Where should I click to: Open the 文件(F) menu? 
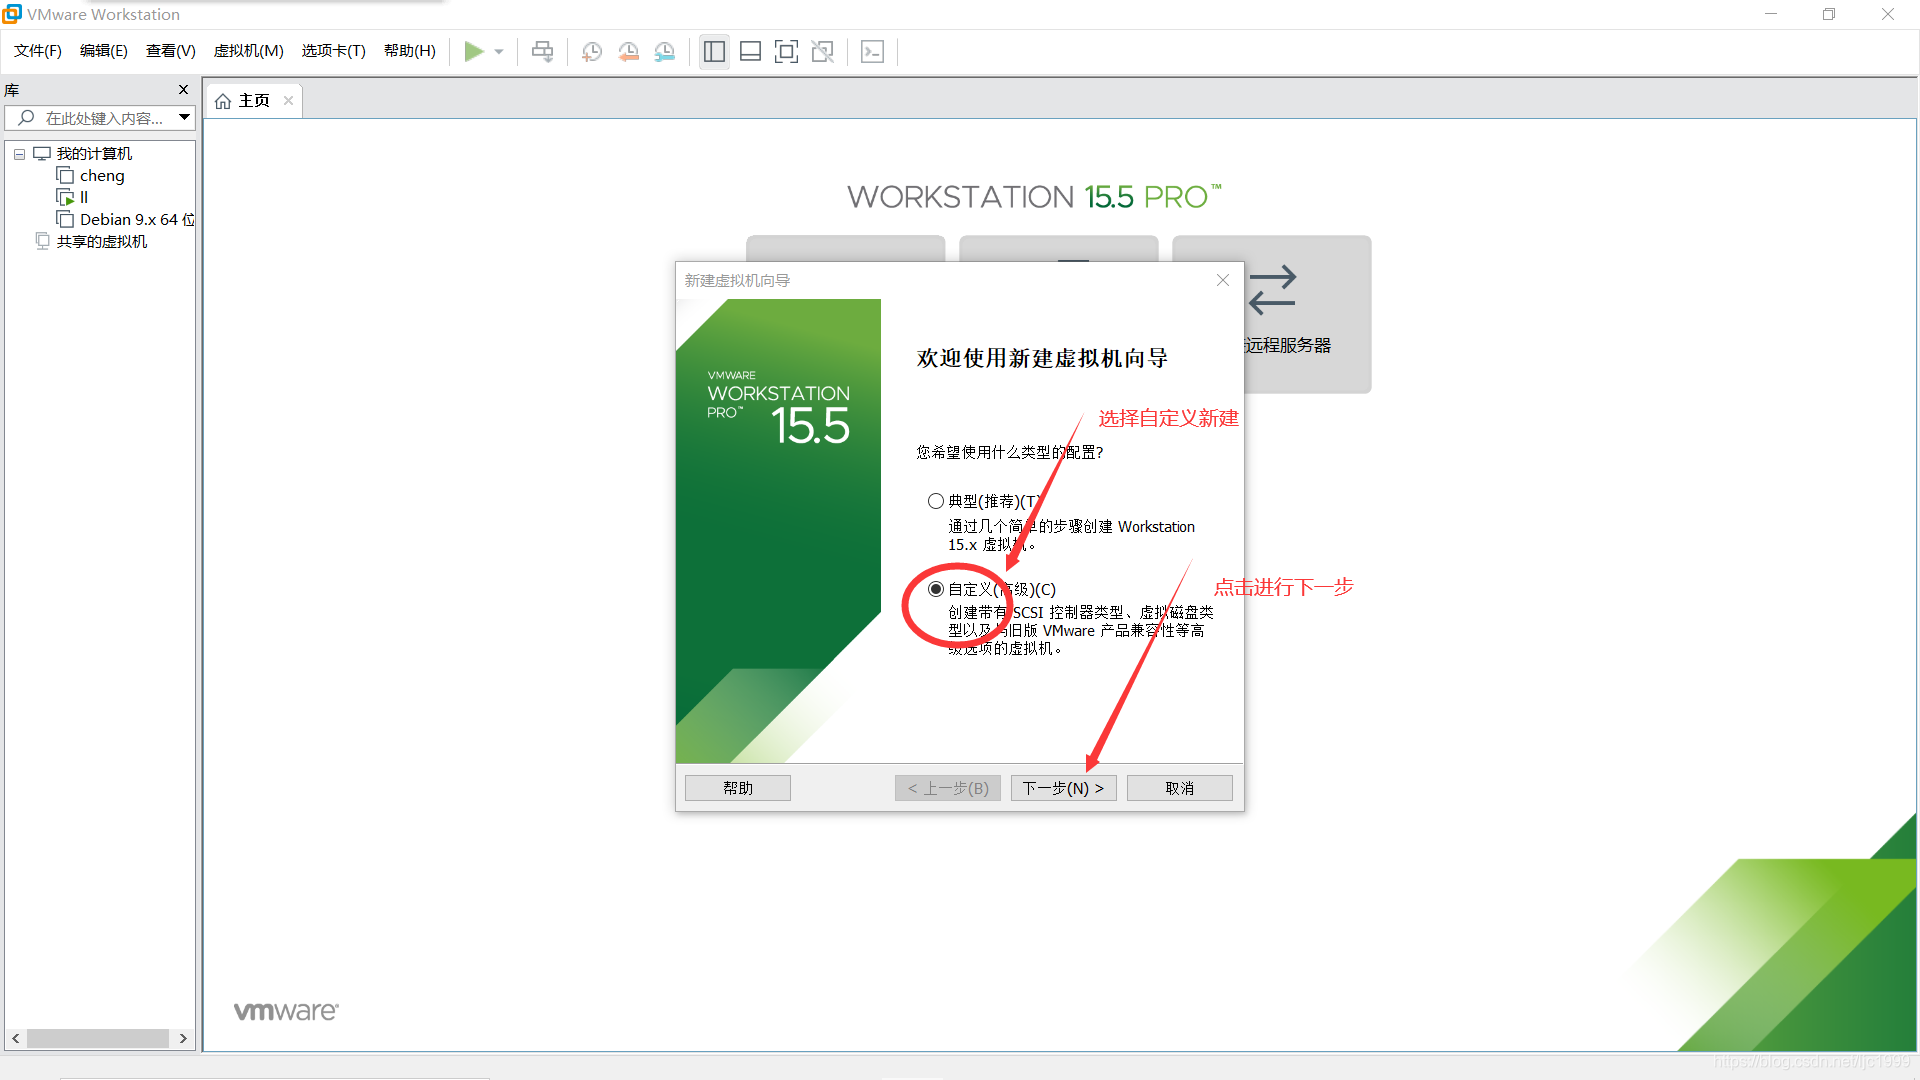pos(38,51)
